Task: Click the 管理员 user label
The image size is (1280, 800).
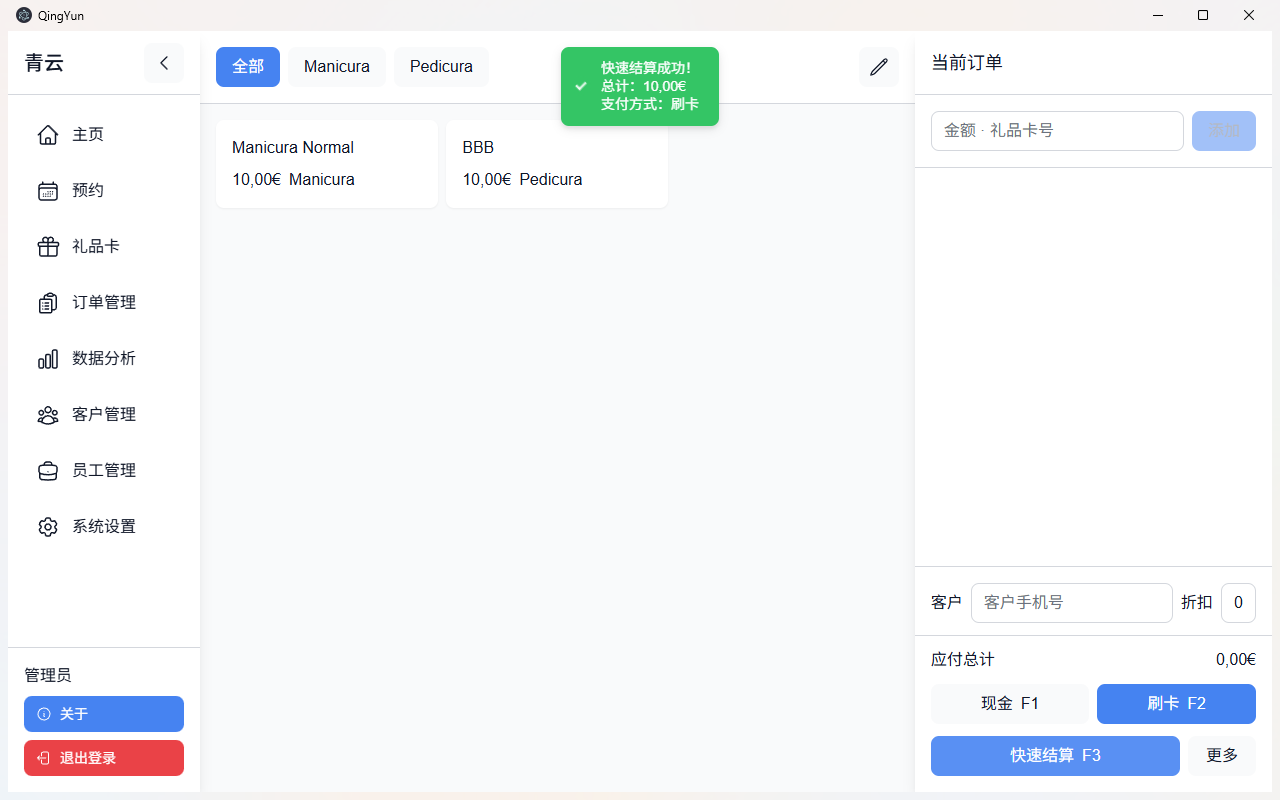Action: (48, 676)
